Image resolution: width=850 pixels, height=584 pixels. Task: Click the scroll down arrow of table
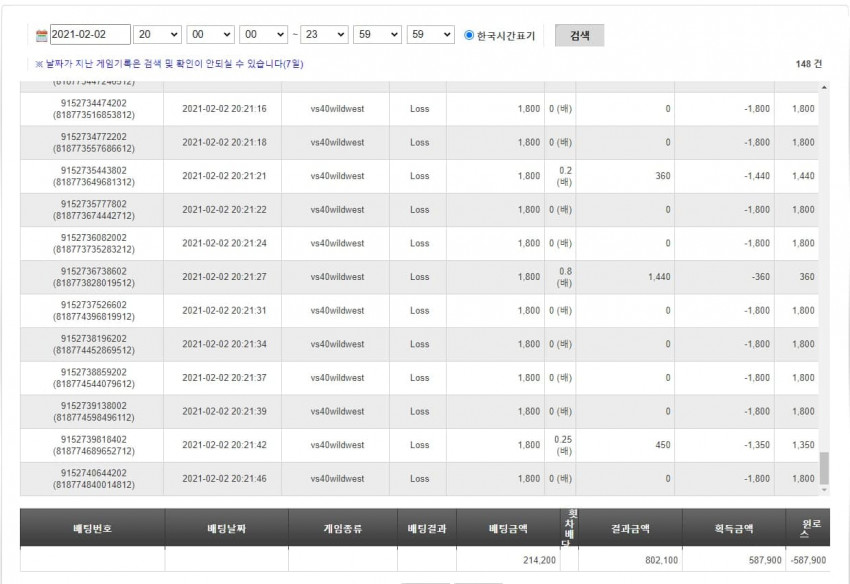[x=824, y=490]
